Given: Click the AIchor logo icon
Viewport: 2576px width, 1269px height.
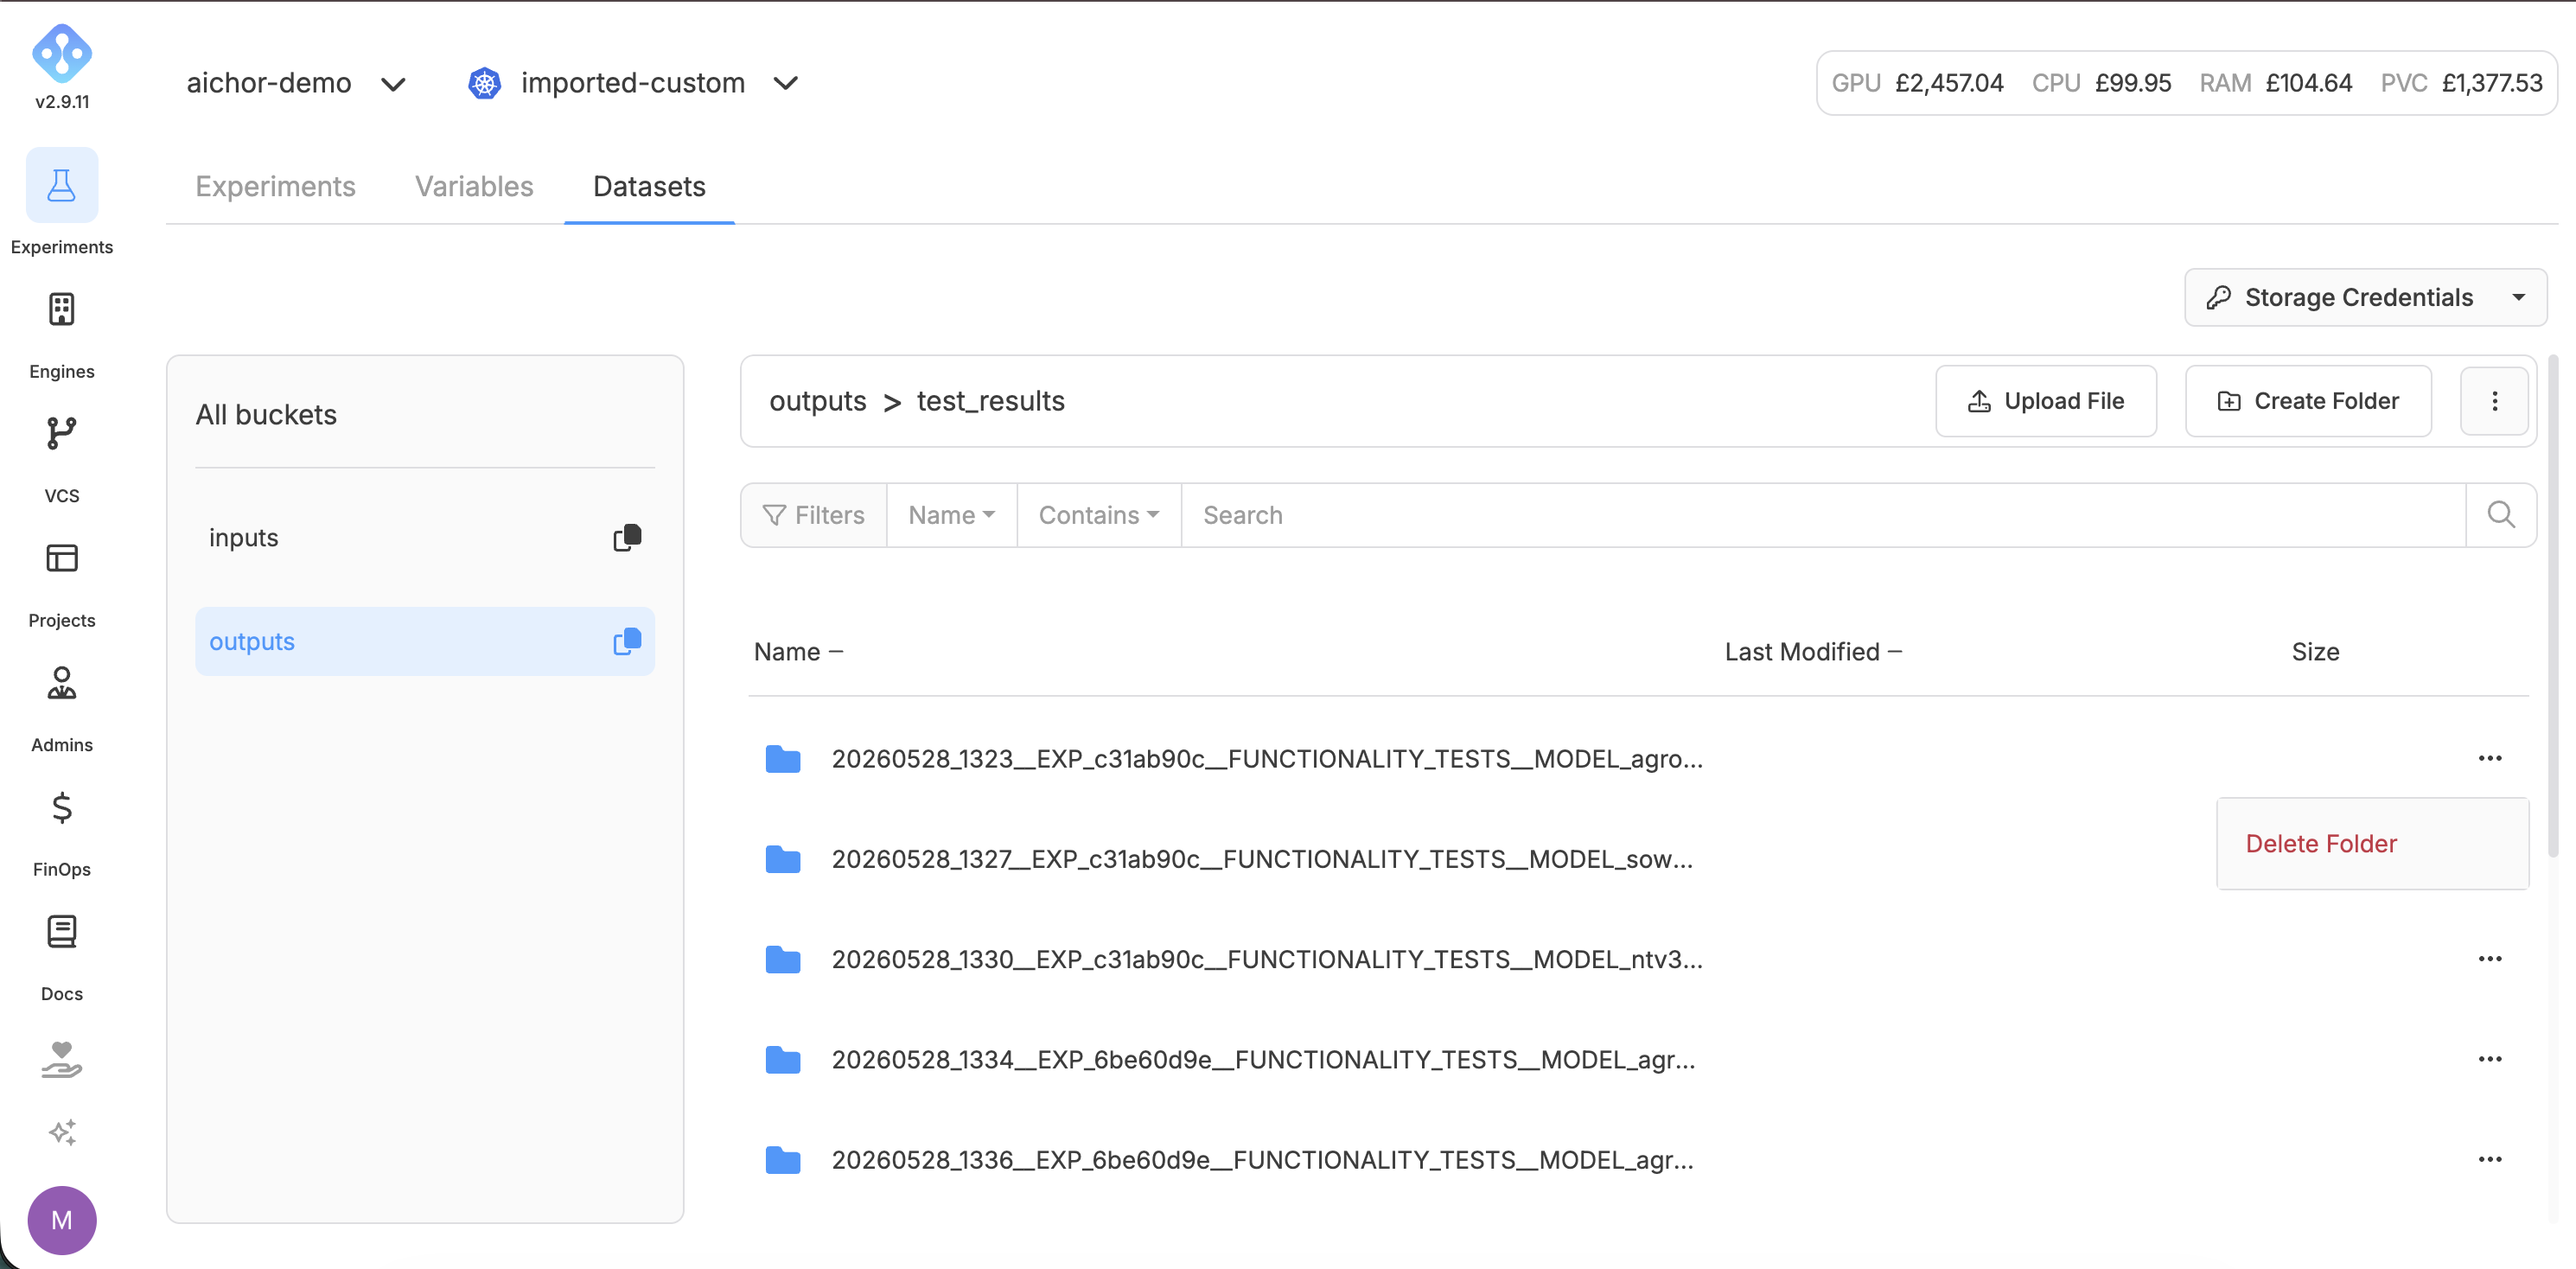Looking at the screenshot, I should click(62, 53).
